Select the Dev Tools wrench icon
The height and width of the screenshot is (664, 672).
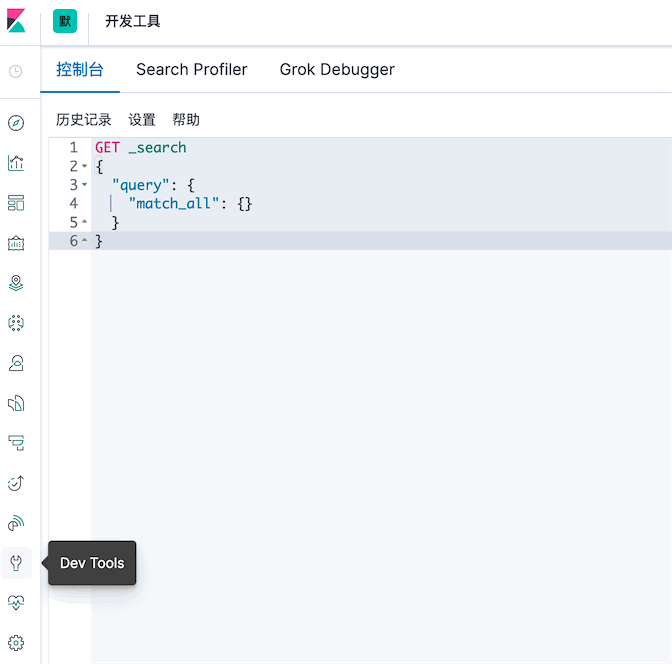coord(16,563)
